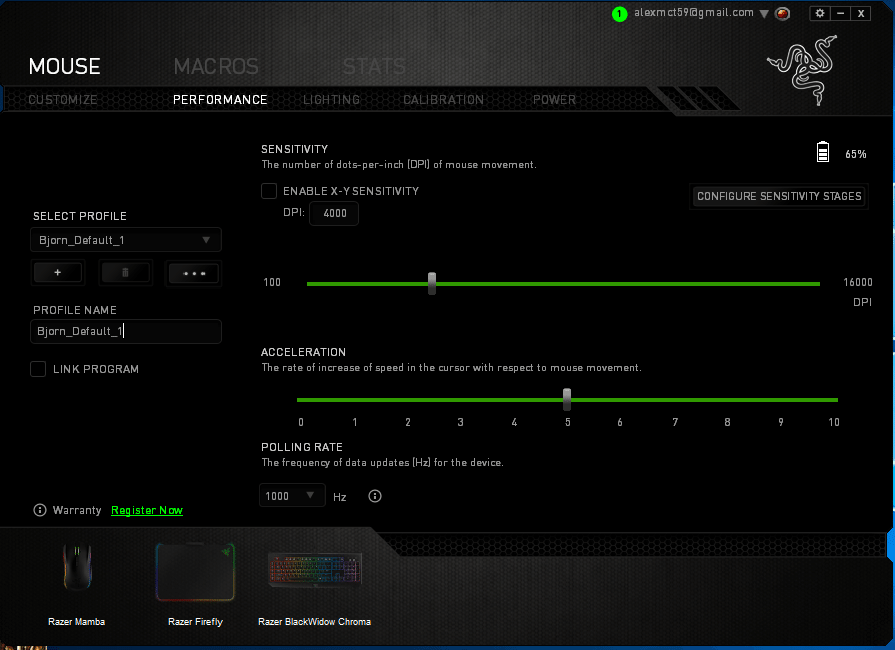The width and height of the screenshot is (895, 650).
Task: Switch to the STATS main tab
Action: (x=374, y=66)
